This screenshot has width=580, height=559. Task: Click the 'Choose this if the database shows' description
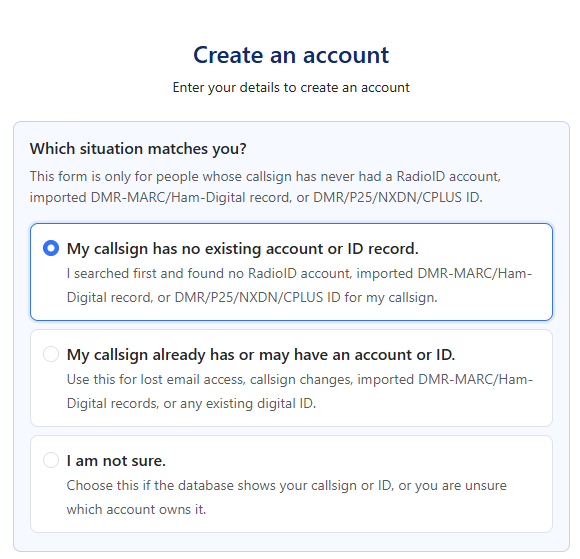pyautogui.click(x=287, y=497)
